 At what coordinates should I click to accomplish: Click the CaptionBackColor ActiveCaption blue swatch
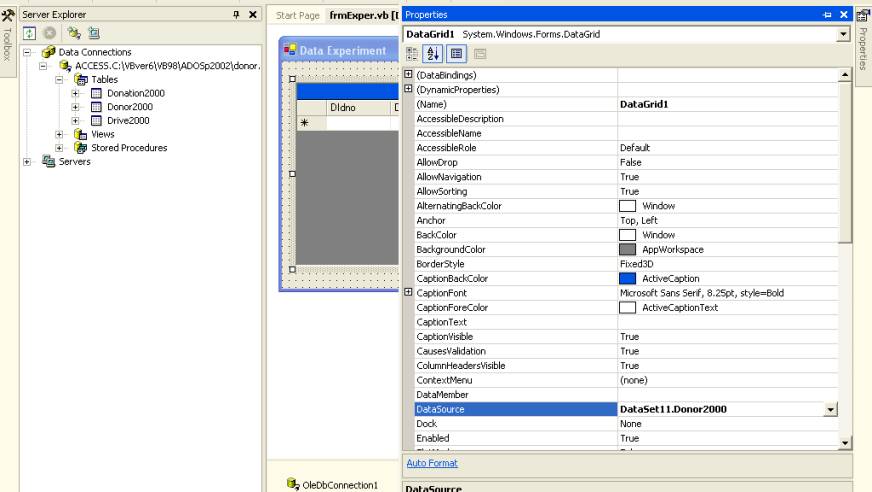point(627,279)
